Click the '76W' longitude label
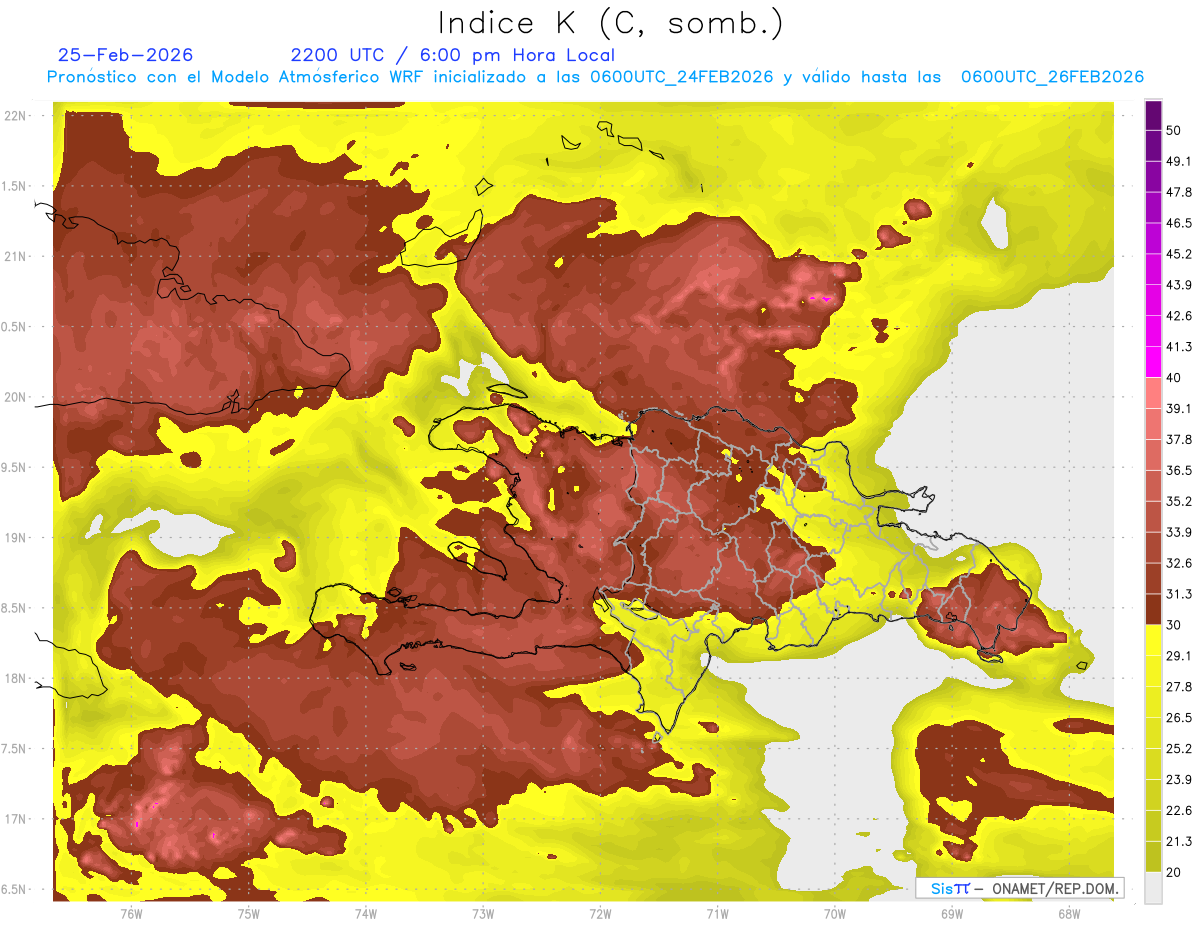Screen dimensions: 1200x927 coord(131,913)
